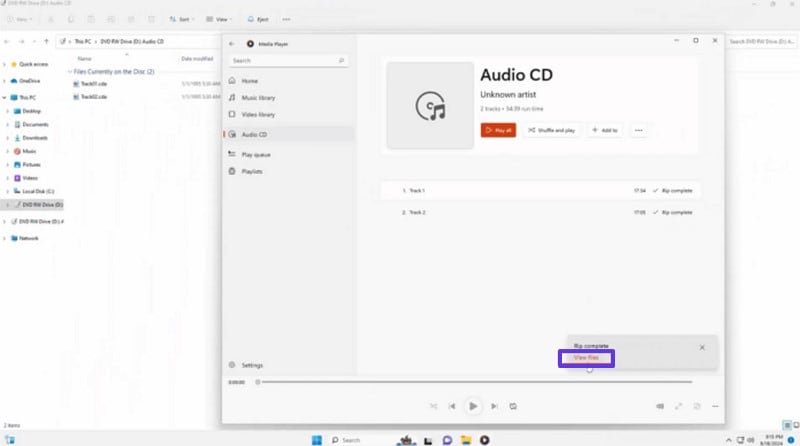Image resolution: width=800 pixels, height=446 pixels.
Task: Open more options next to Add to
Action: tap(638, 130)
